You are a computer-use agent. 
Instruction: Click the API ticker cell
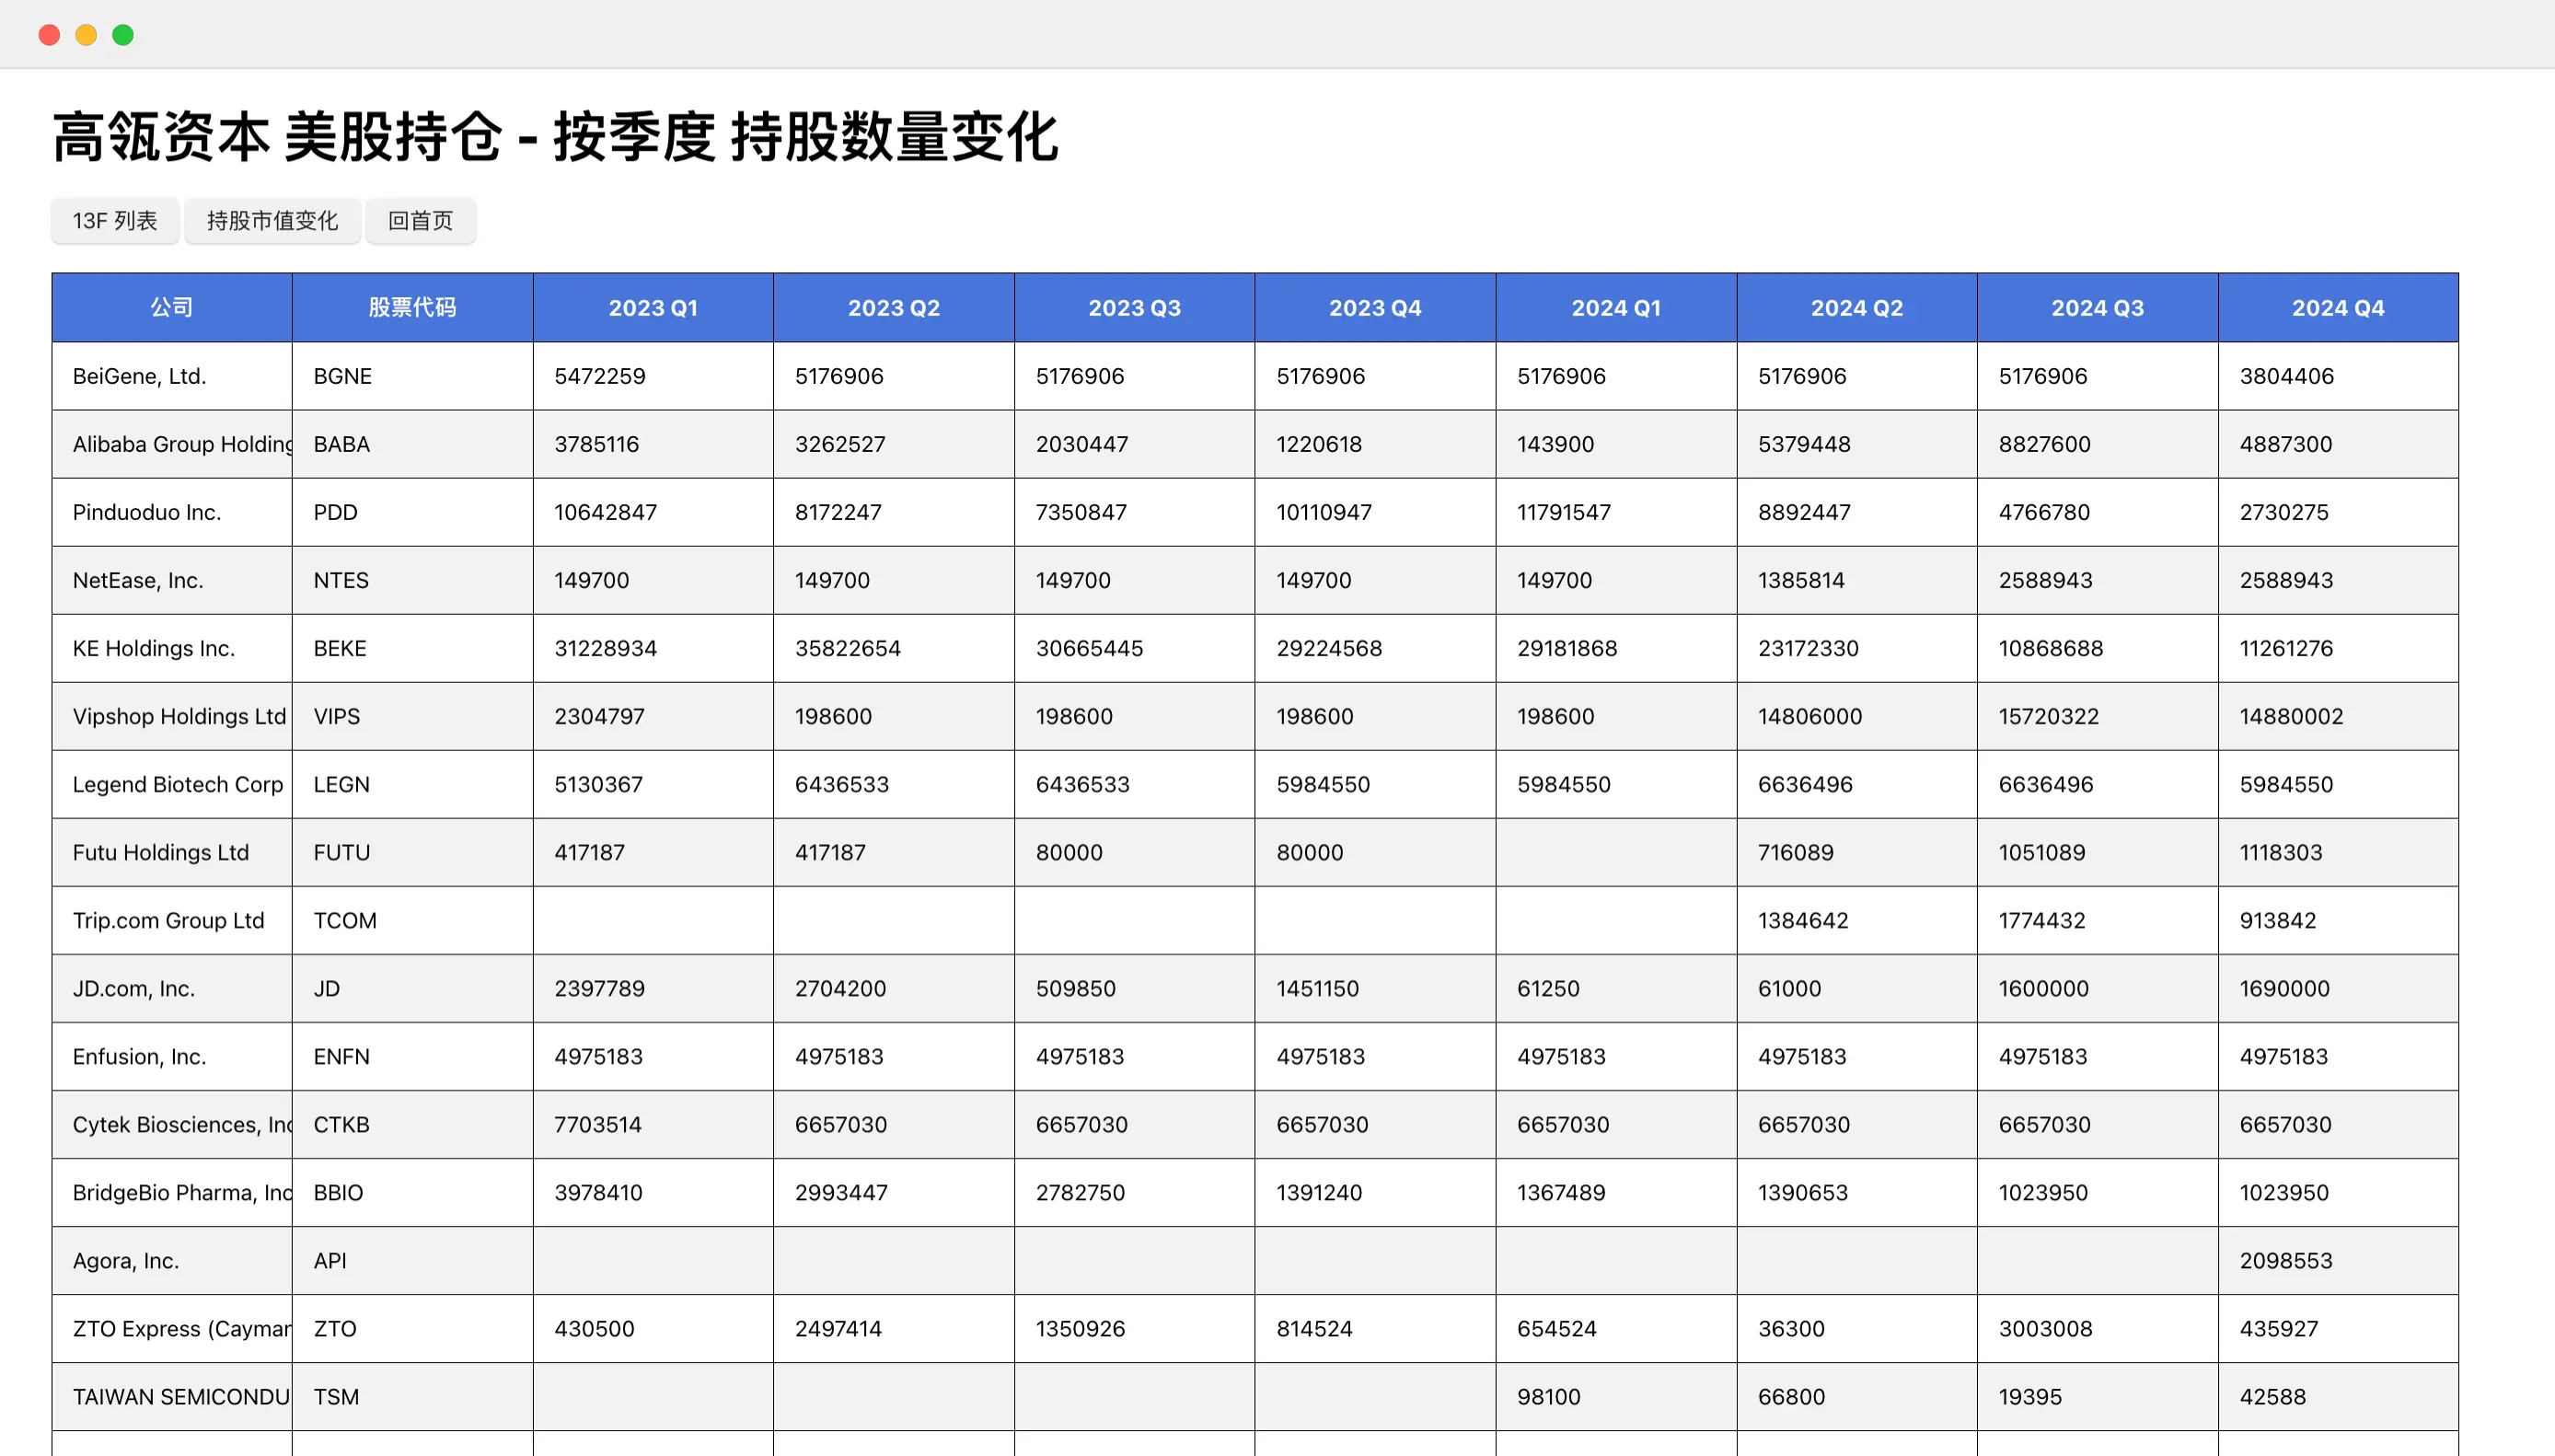[x=412, y=1260]
